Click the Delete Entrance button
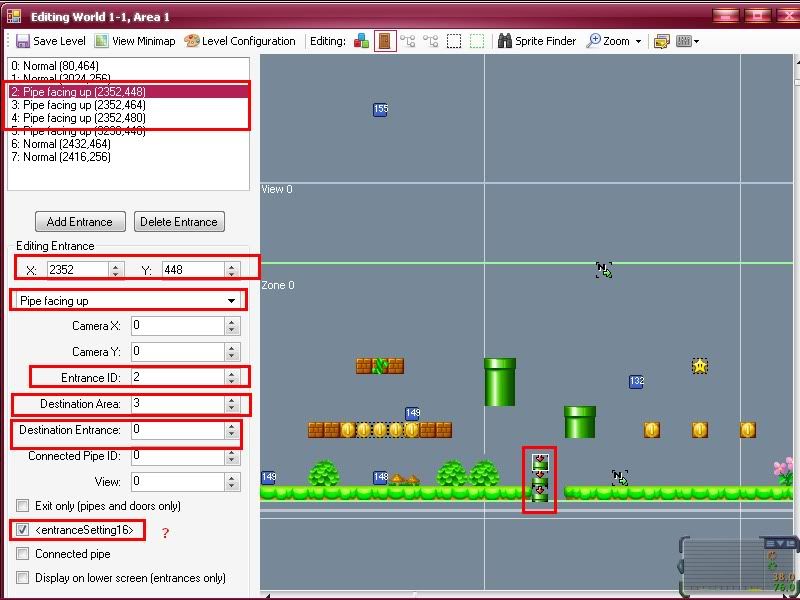This screenshot has width=800, height=600. click(179, 222)
